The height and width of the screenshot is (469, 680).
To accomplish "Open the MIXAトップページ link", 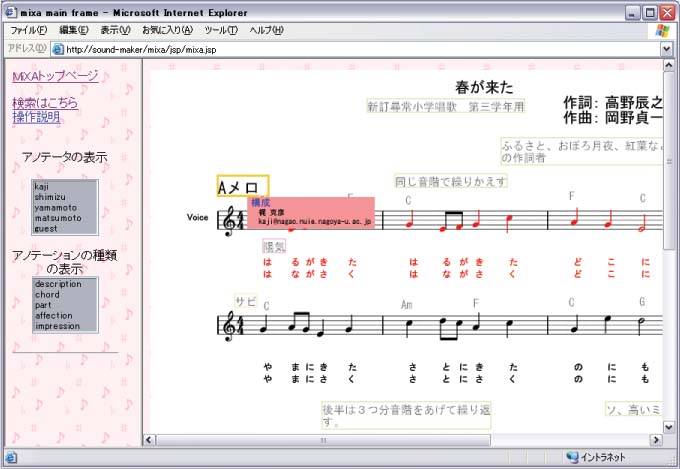I will click(56, 76).
